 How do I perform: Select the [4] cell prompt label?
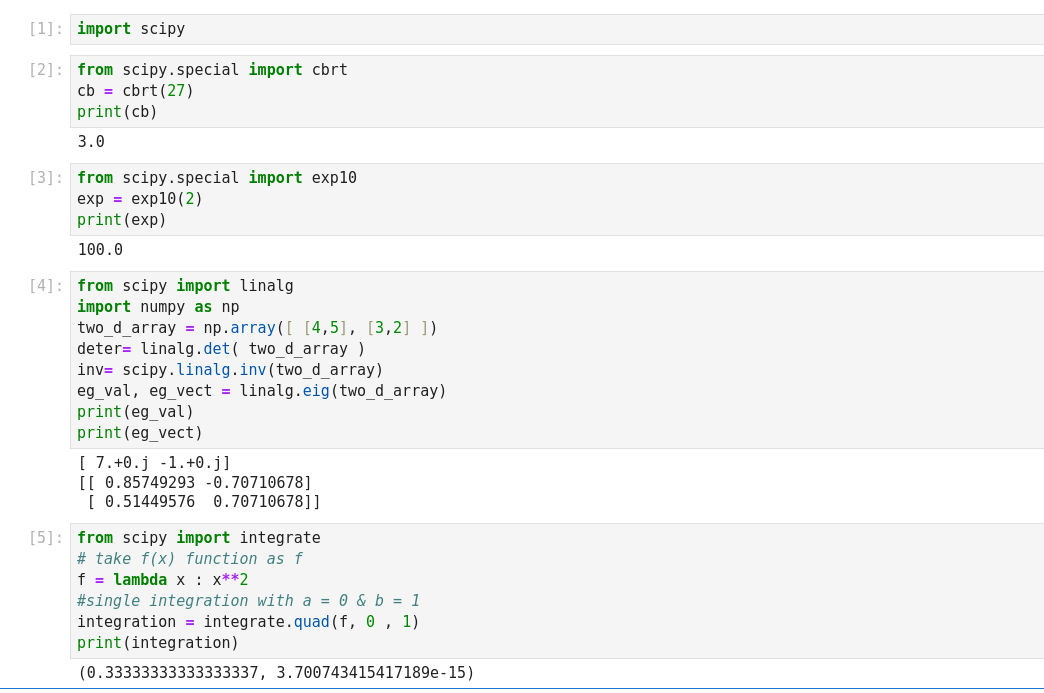click(45, 286)
